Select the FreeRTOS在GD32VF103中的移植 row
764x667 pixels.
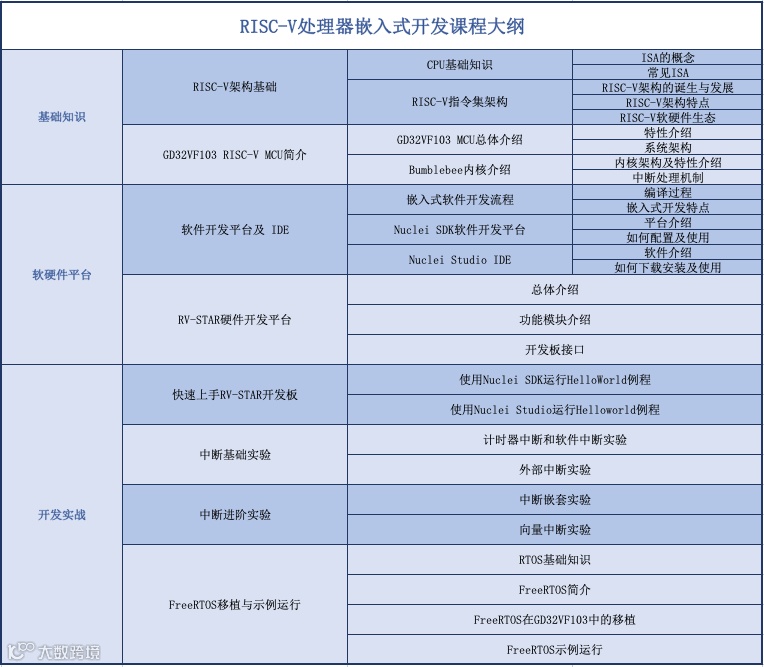tap(554, 620)
